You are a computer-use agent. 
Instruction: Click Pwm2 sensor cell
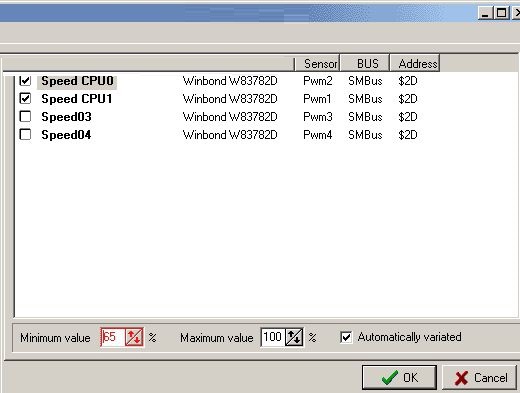(318, 81)
